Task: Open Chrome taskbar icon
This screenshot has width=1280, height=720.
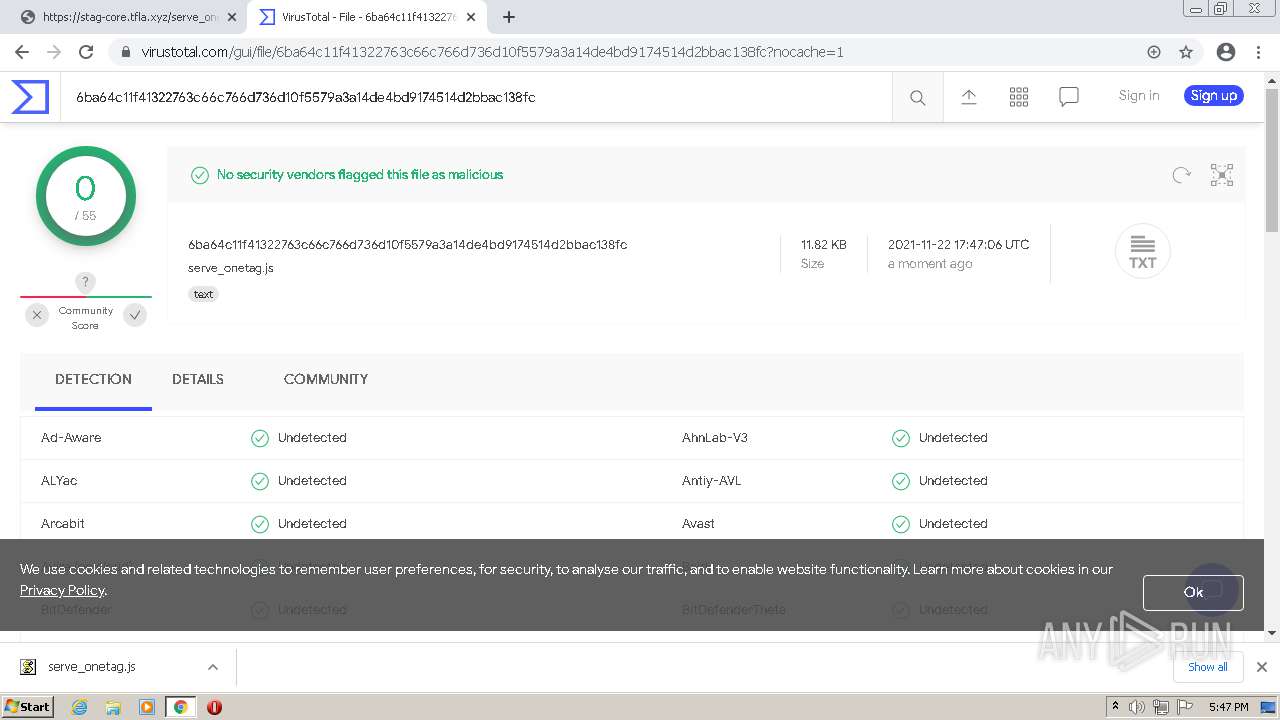Action: click(x=180, y=707)
